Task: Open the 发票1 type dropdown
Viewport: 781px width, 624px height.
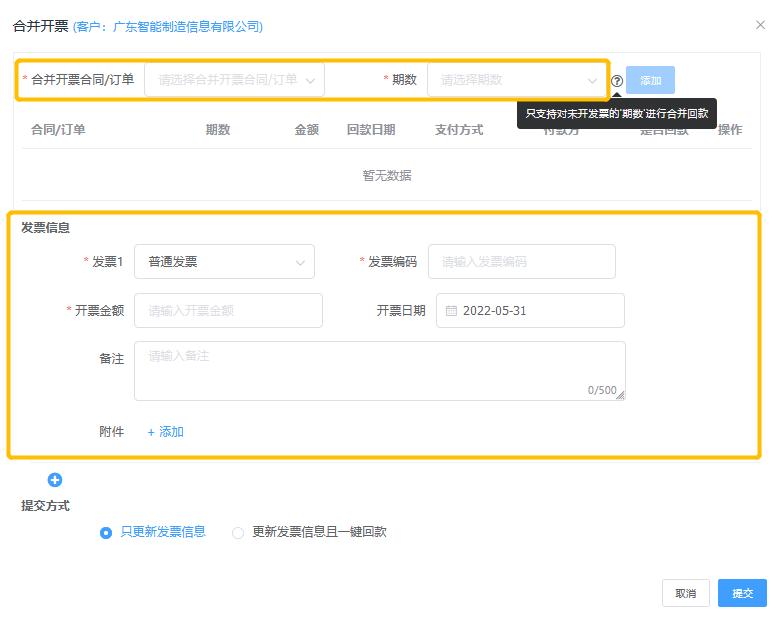Action: point(224,261)
